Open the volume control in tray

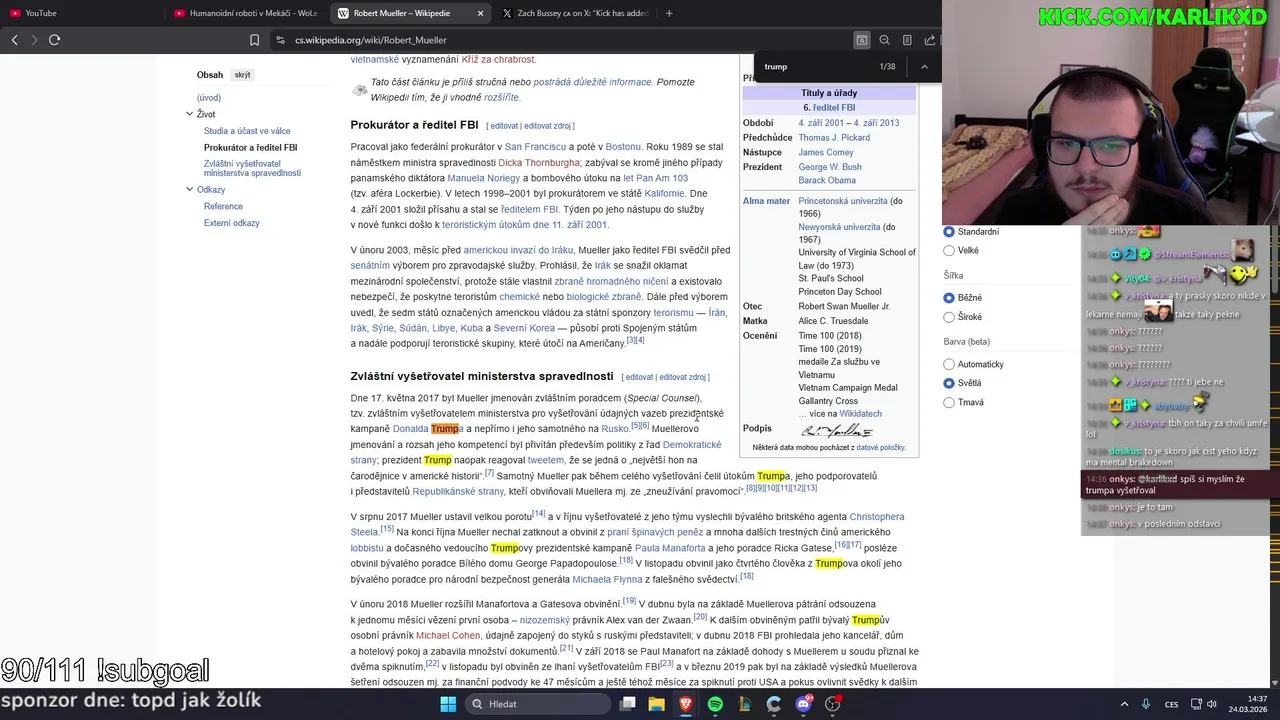click(1211, 704)
